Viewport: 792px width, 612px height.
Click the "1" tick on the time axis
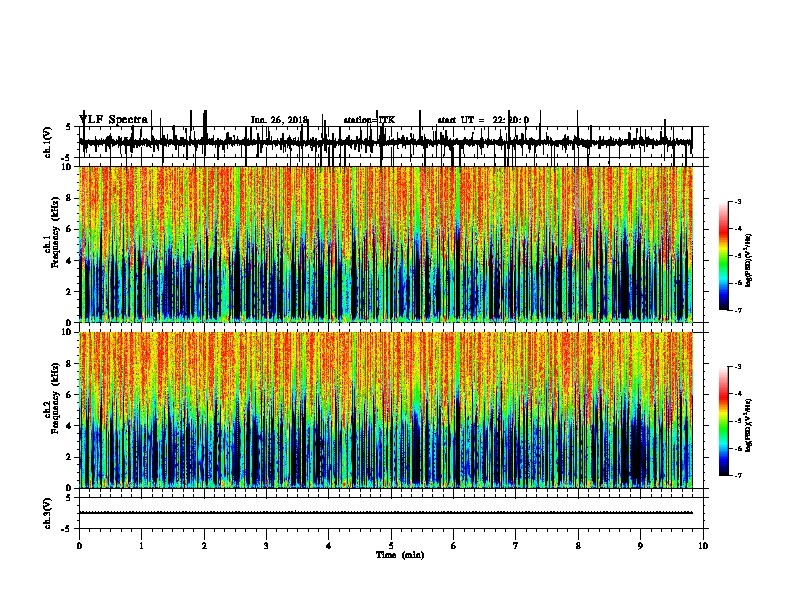coord(141,546)
